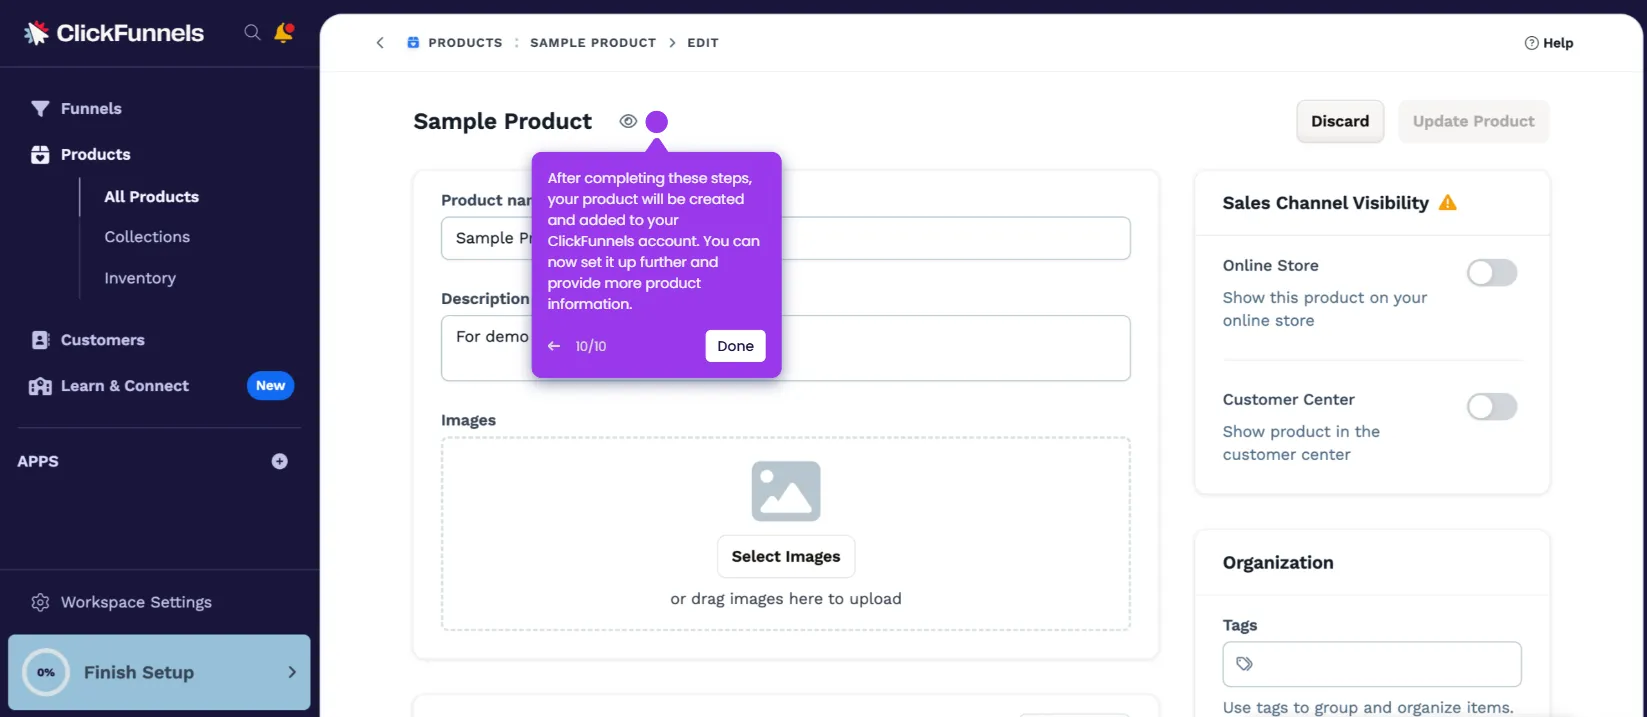Screen dimensions: 1647x717
Task: Click the Images label
Action: [x=468, y=420]
